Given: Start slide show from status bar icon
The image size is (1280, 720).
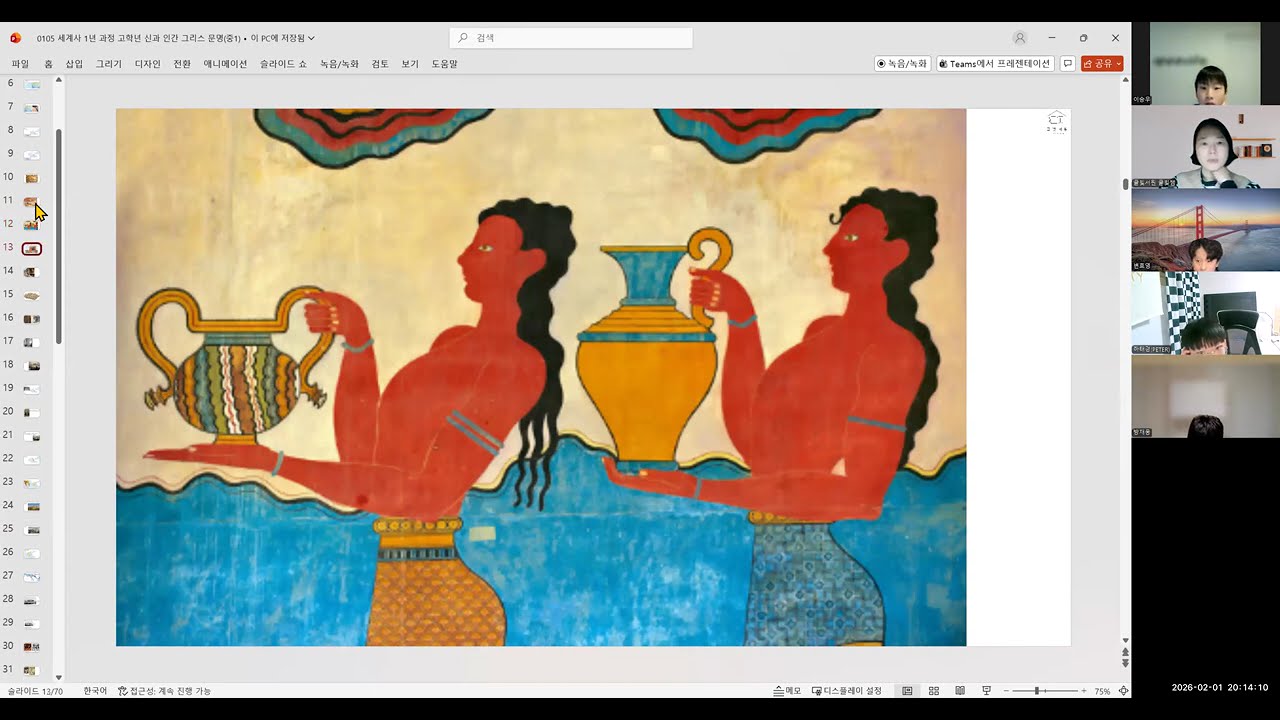Looking at the screenshot, I should (986, 691).
